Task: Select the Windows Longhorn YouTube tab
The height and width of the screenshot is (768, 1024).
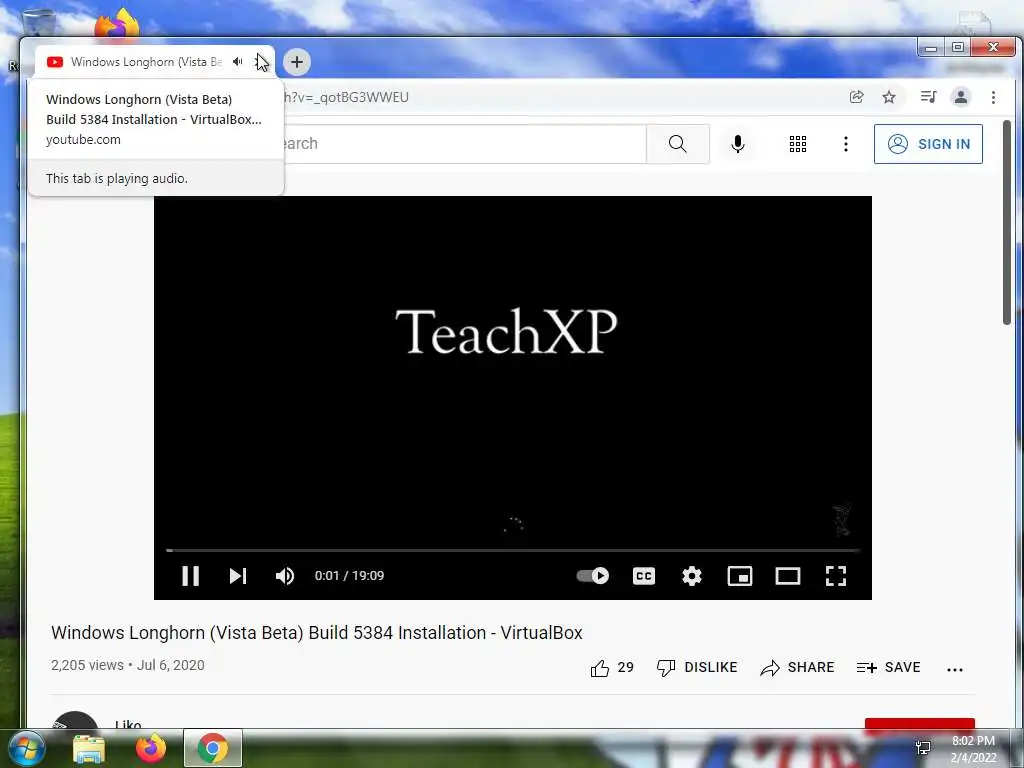Action: [146, 62]
